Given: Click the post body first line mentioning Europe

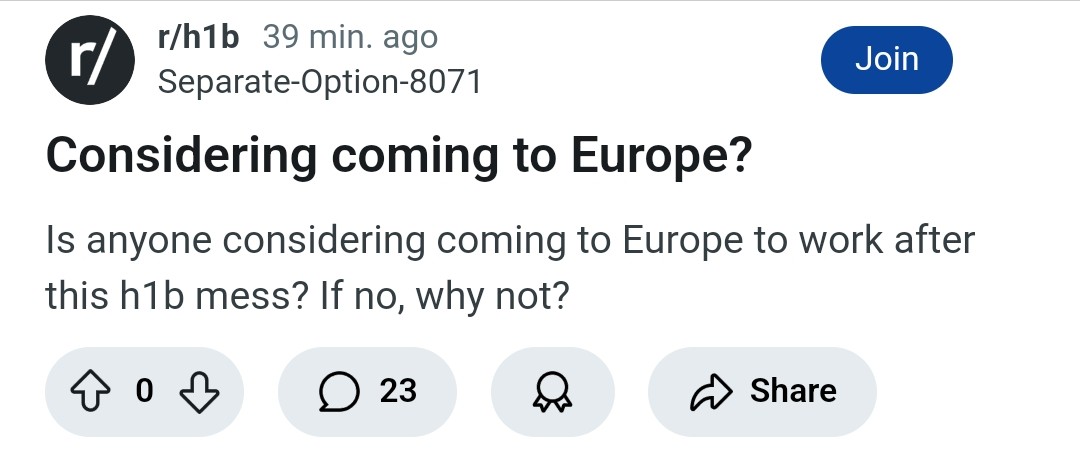Looking at the screenshot, I should [x=510, y=241].
